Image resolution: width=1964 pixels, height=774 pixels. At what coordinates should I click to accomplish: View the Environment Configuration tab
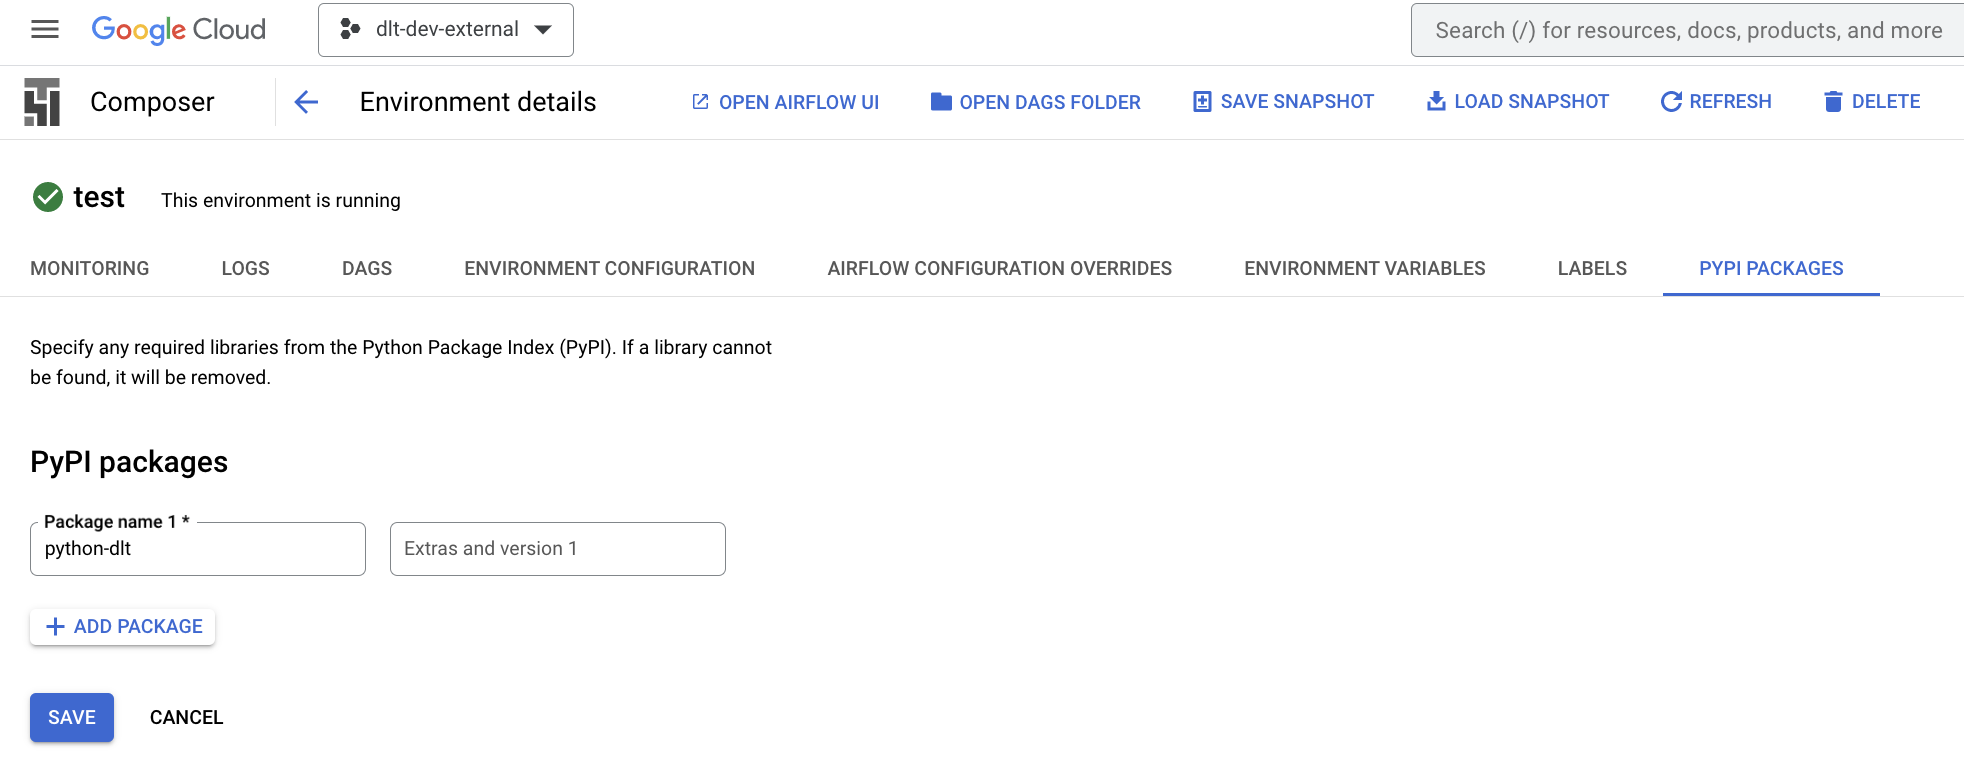click(x=609, y=268)
